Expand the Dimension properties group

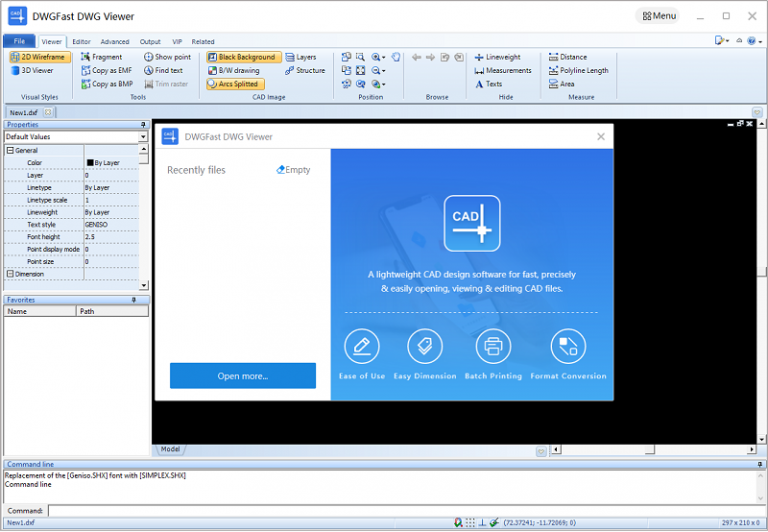(x=10, y=274)
